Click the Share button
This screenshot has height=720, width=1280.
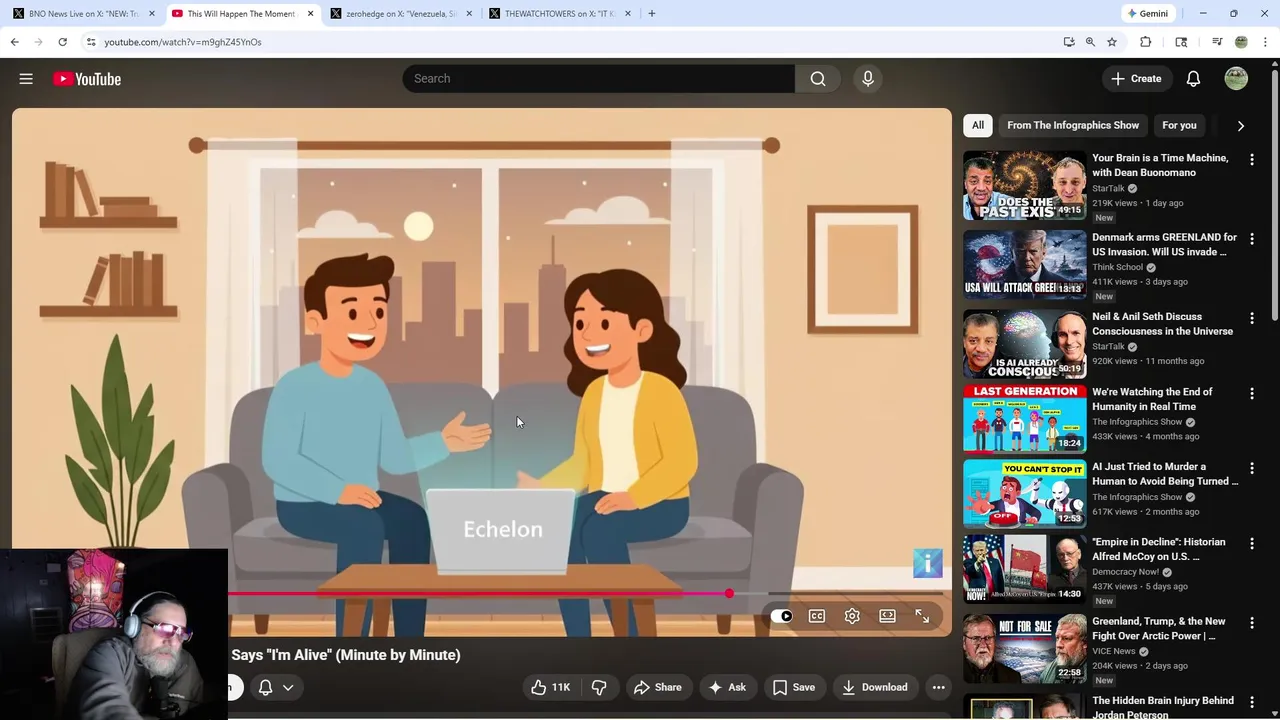(658, 687)
